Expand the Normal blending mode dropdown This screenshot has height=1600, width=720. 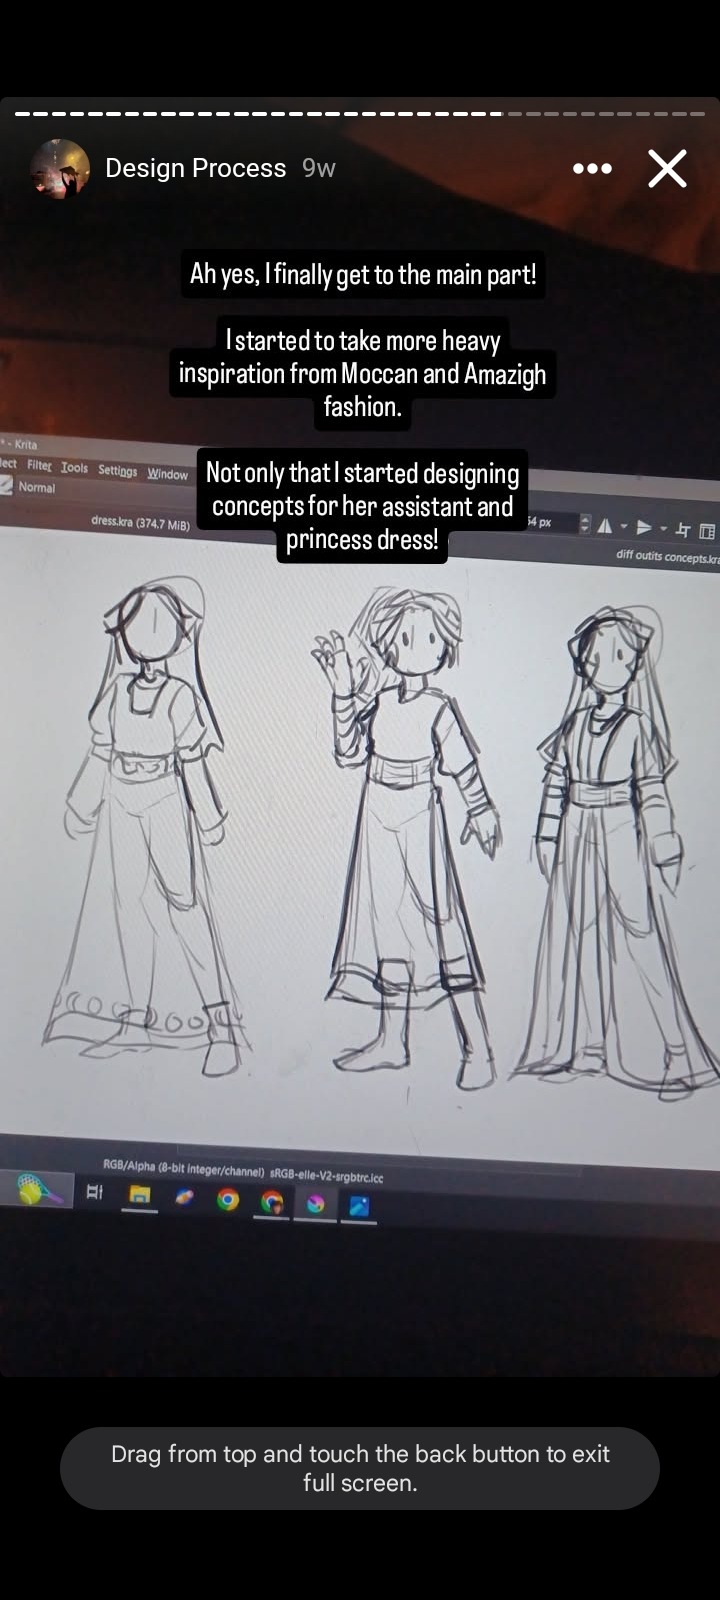pyautogui.click(x=36, y=487)
